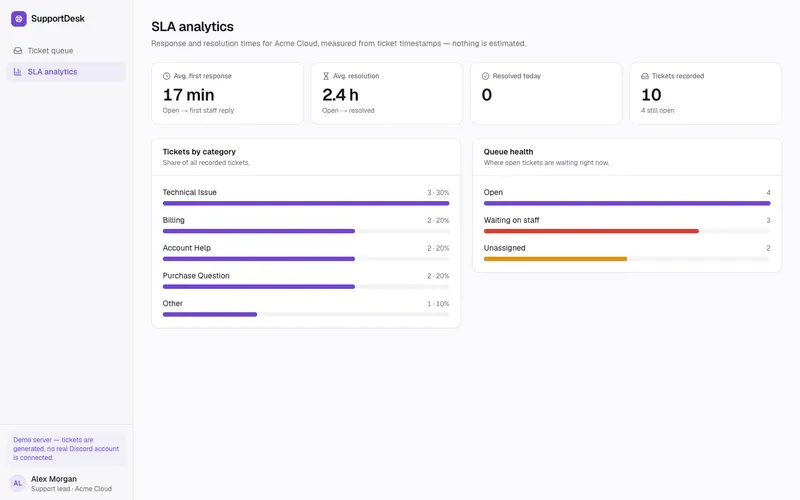Click the '4 still open' text
Screen dimensions: 800x500
click(x=658, y=111)
